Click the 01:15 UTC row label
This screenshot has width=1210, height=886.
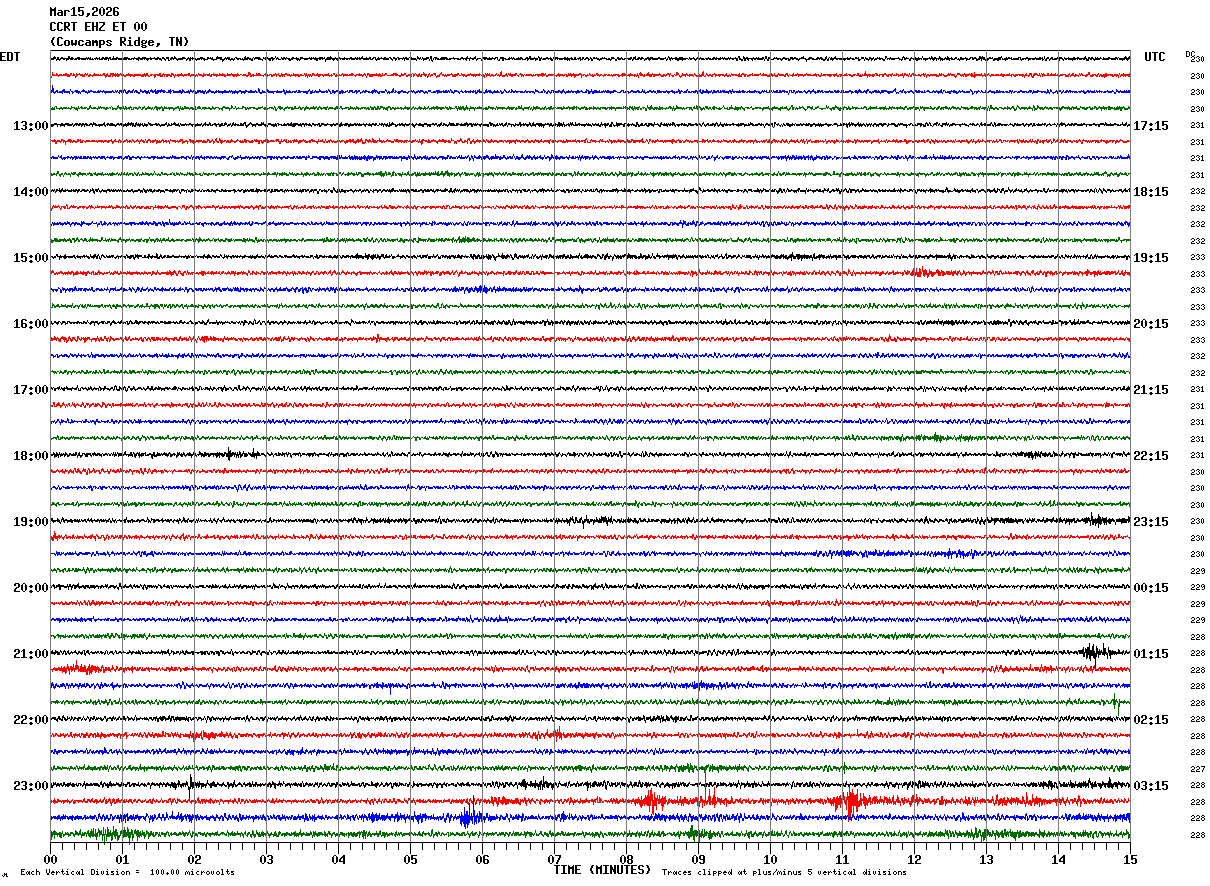(1151, 654)
